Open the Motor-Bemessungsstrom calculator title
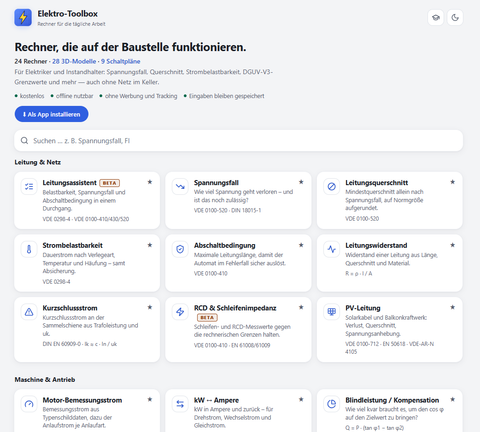Screen dimensions: 480x432 (82, 400)
